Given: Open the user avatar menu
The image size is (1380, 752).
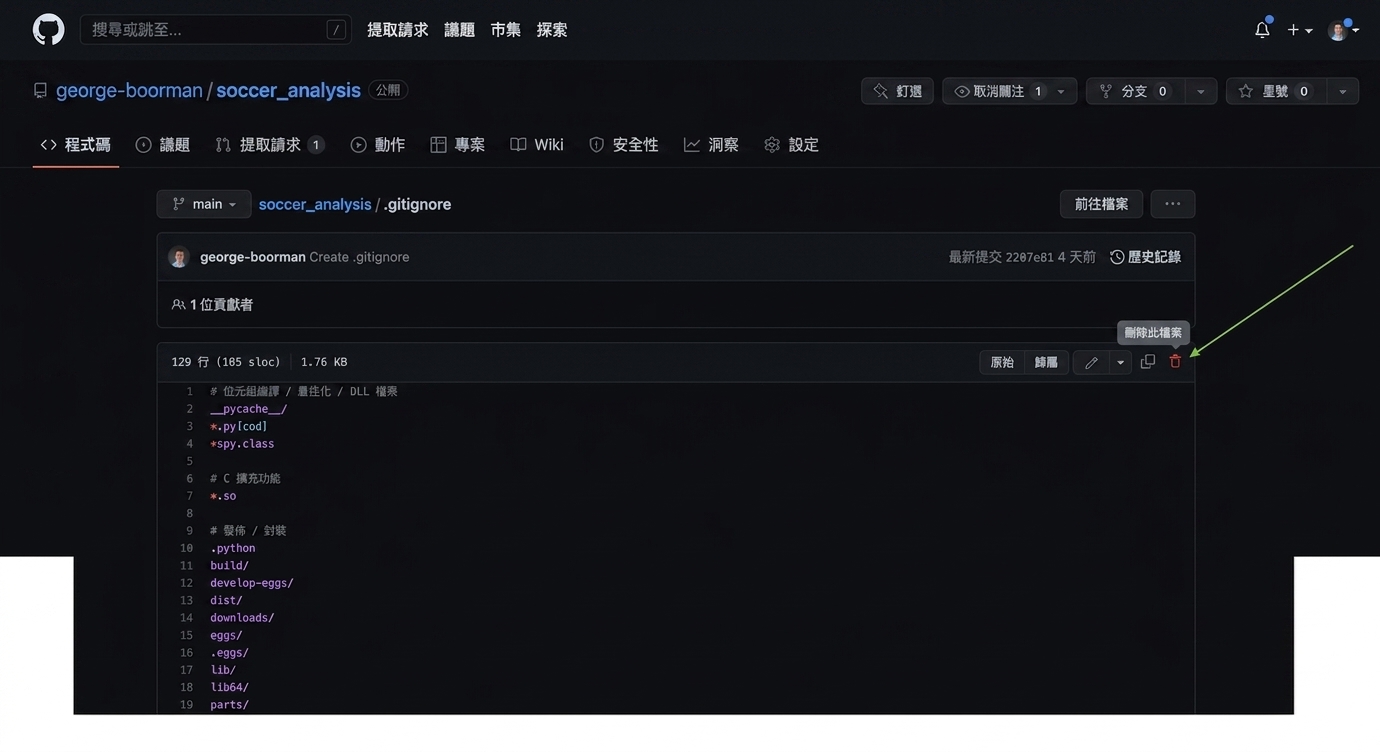Looking at the screenshot, I should (1343, 30).
